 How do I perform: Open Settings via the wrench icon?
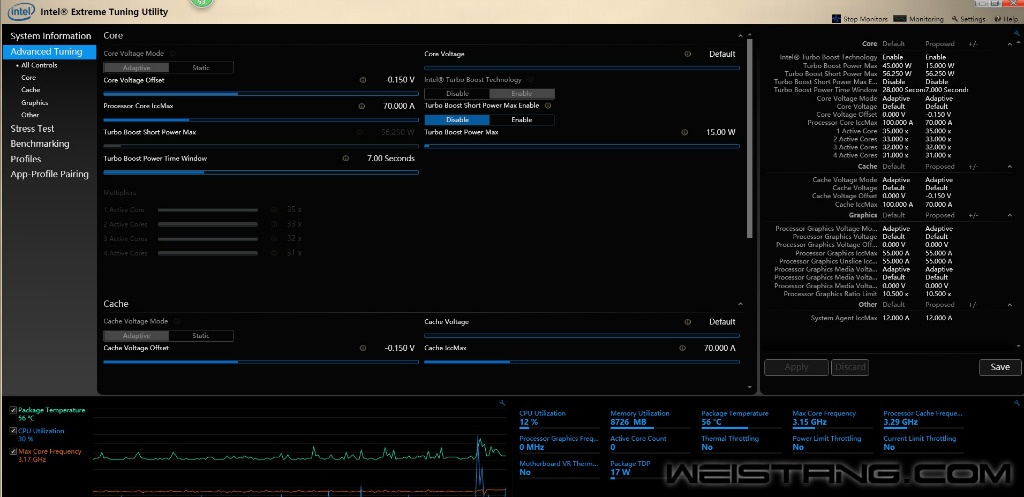click(x=955, y=19)
